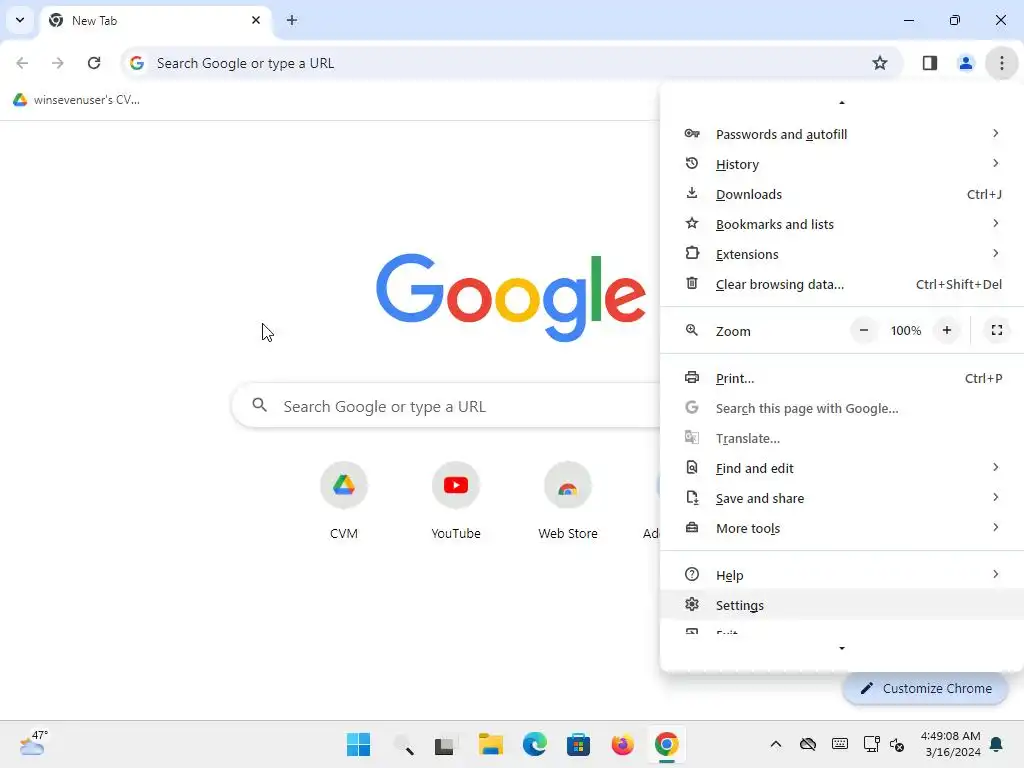Enter fullscreen via zoom row icon
This screenshot has height=768, width=1024.
[x=997, y=330]
